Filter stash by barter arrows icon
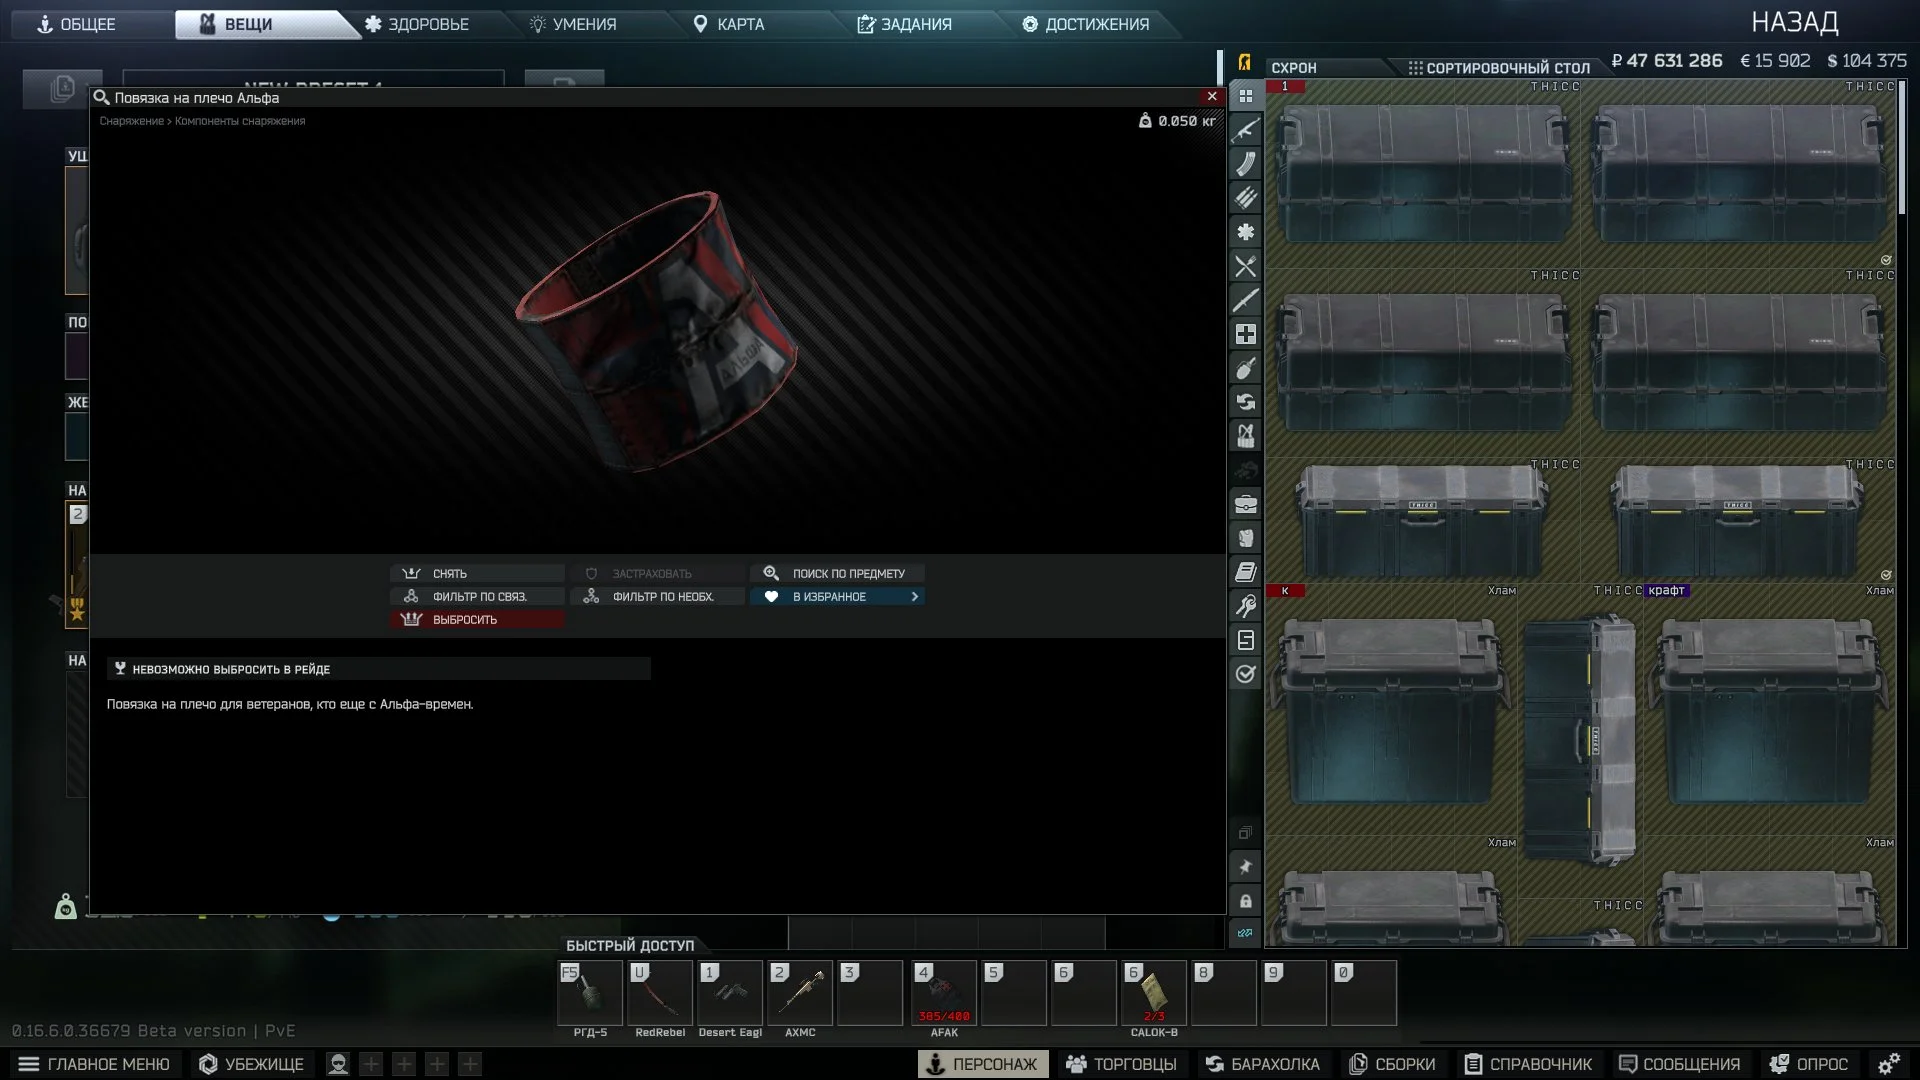 [x=1245, y=402]
